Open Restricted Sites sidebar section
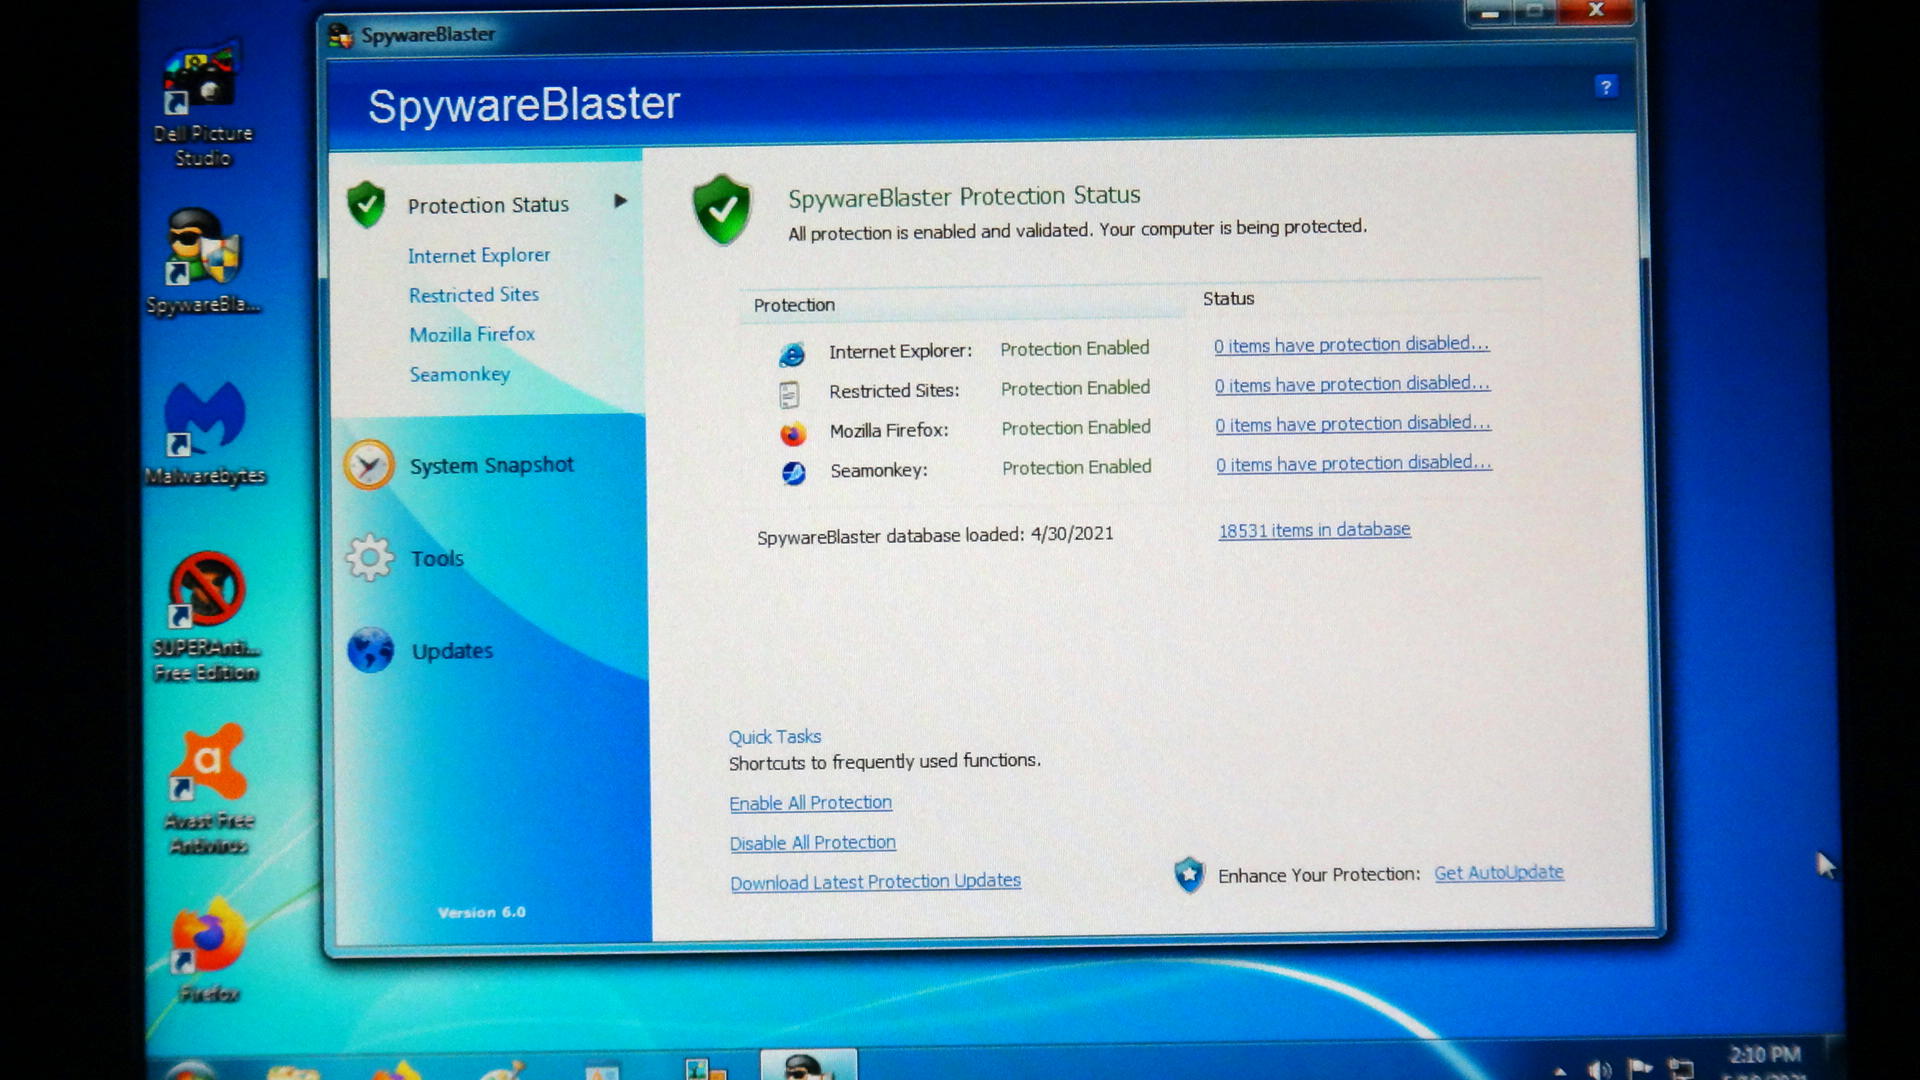The image size is (1920, 1080). pos(474,295)
